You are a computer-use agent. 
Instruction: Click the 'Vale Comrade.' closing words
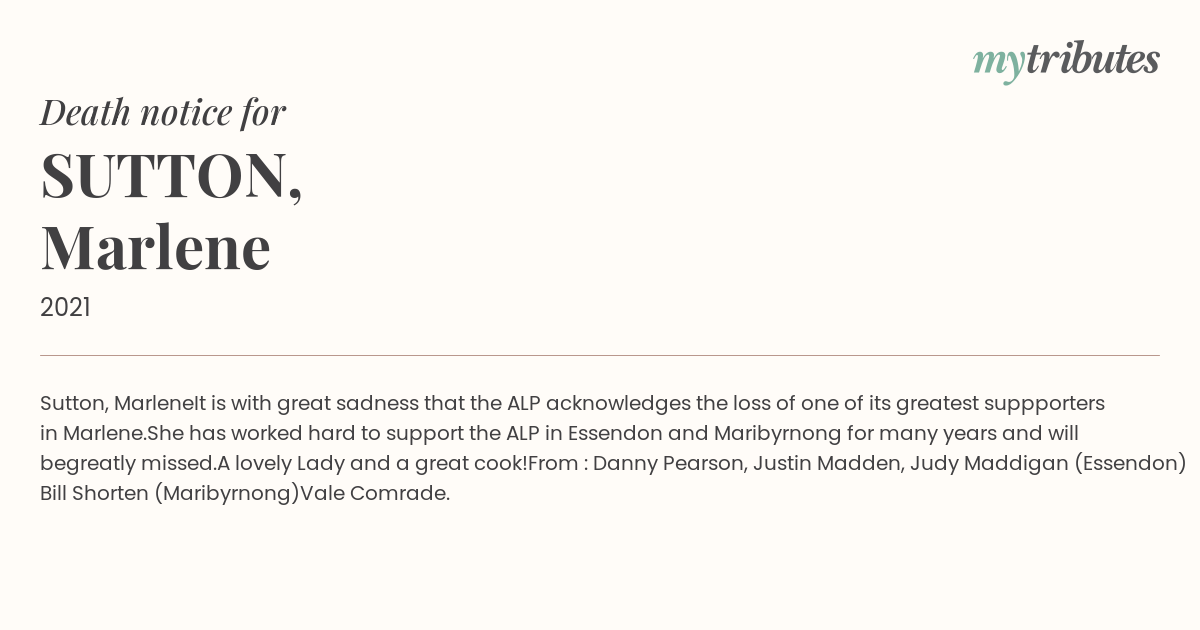coord(375,494)
